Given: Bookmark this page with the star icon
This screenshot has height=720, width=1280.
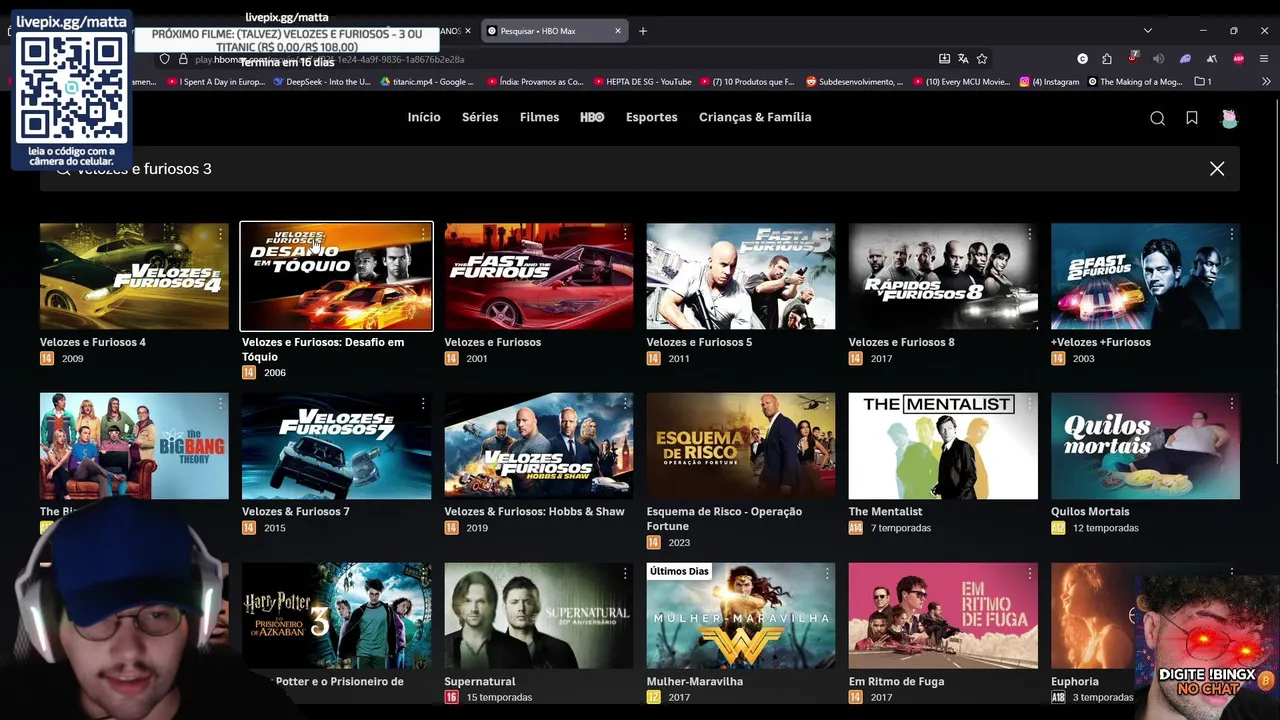Looking at the screenshot, I should (982, 59).
